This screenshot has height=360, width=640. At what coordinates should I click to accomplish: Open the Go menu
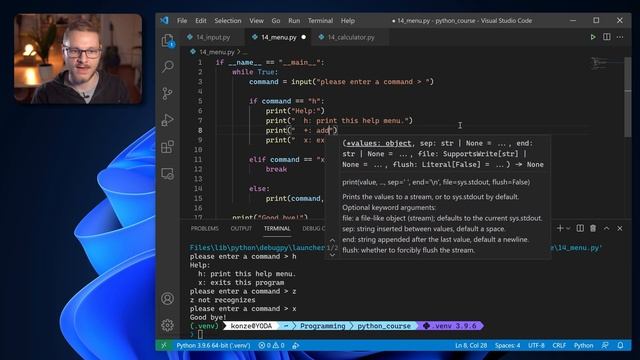pos(276,20)
